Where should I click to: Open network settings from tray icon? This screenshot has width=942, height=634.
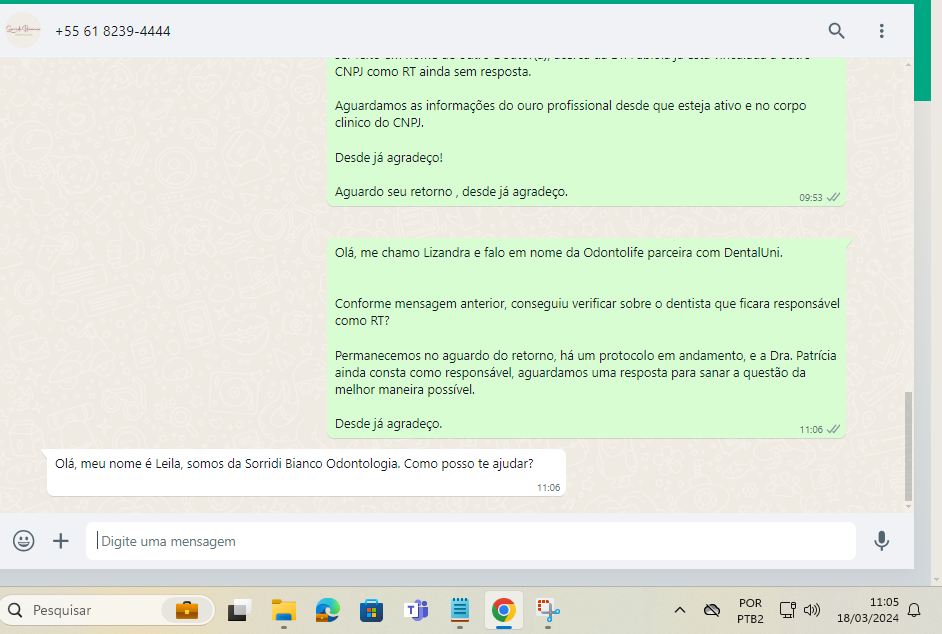point(788,611)
